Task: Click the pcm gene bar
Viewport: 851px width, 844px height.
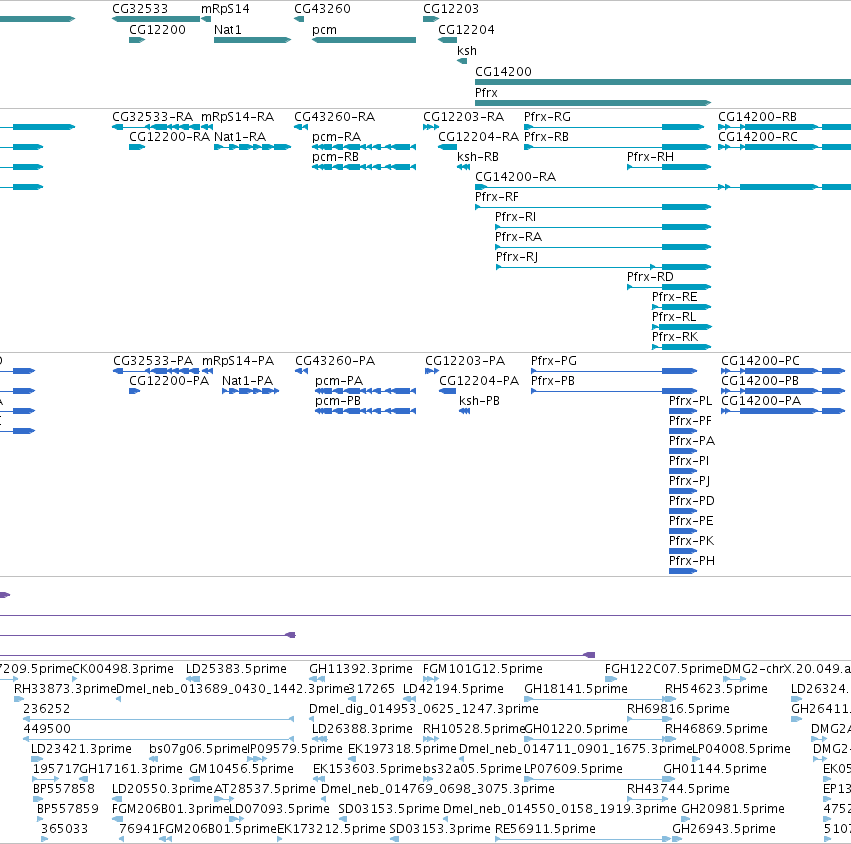Action: (364, 40)
